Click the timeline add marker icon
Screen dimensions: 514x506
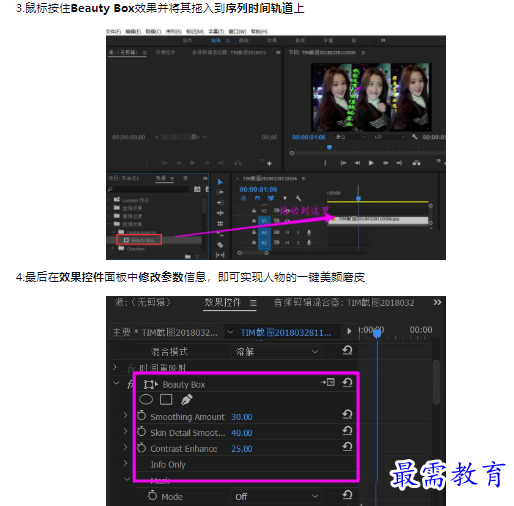tap(285, 198)
